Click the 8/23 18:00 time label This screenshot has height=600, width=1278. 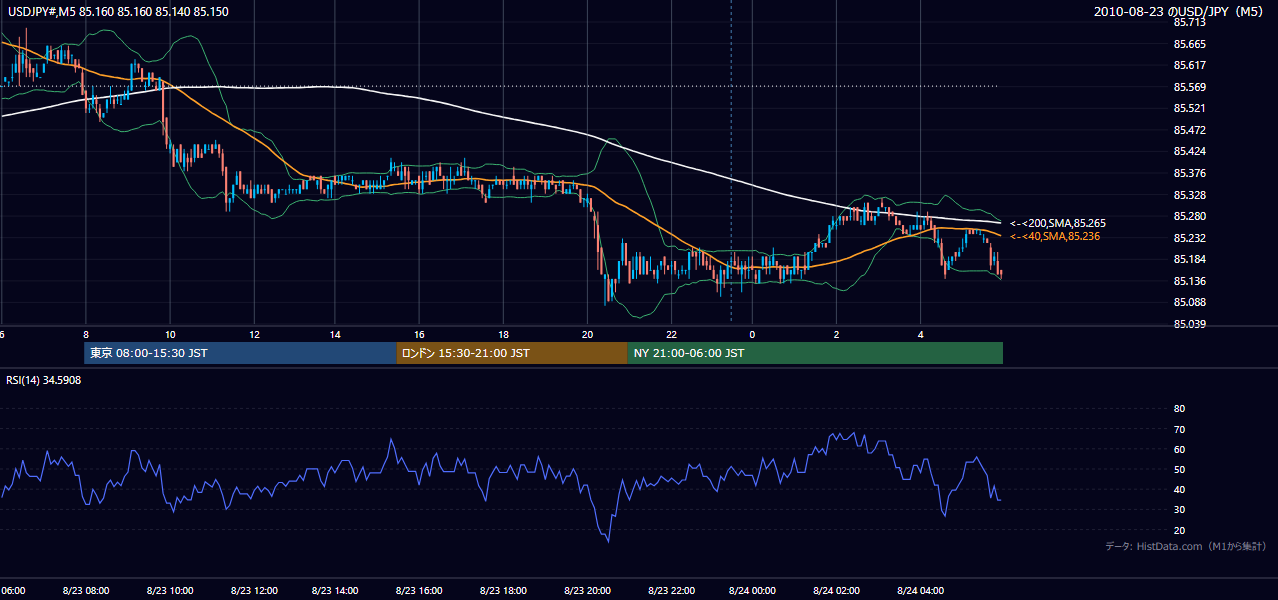(503, 591)
